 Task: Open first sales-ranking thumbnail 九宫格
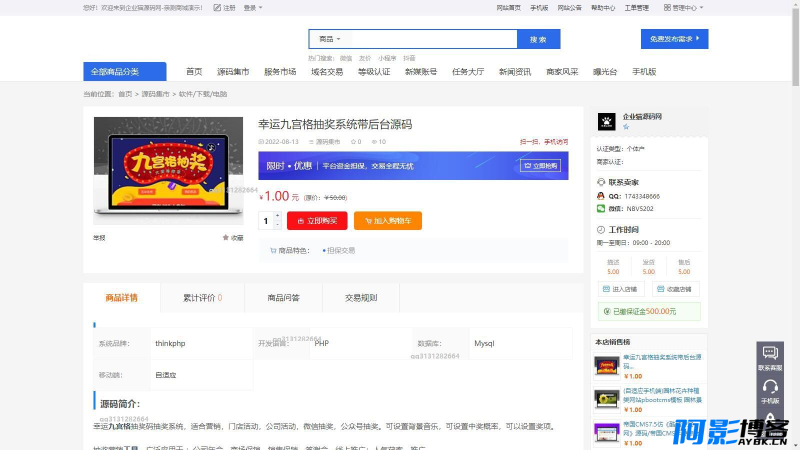click(607, 366)
